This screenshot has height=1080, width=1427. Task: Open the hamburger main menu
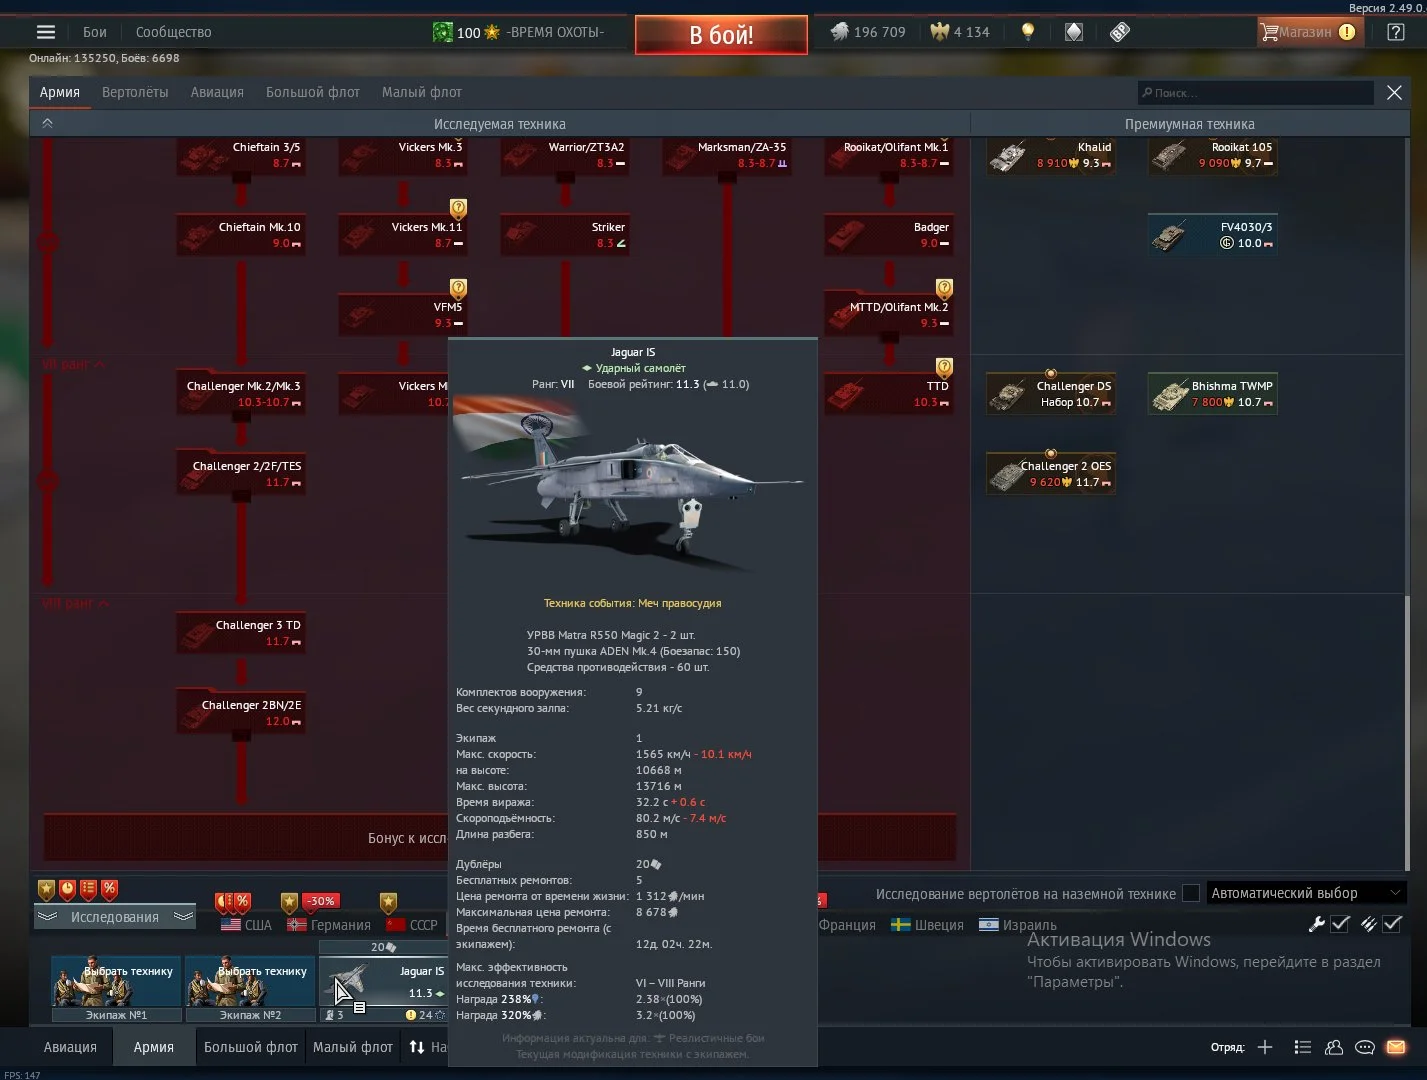(46, 32)
